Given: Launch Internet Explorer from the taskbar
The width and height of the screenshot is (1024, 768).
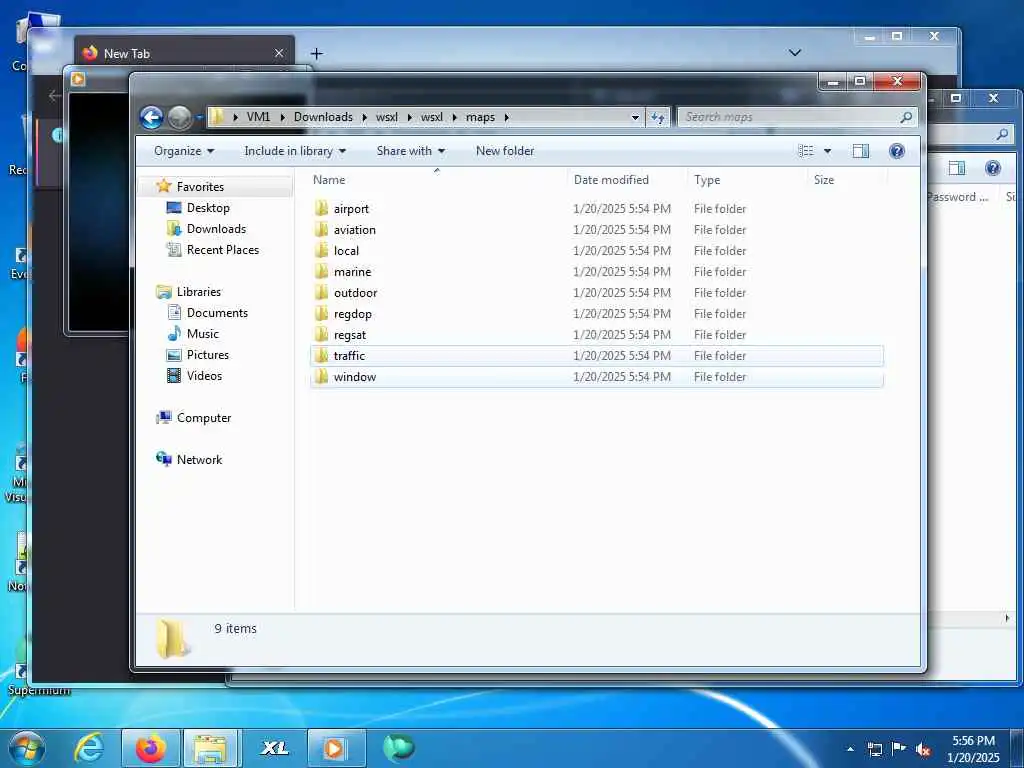Looking at the screenshot, I should [x=88, y=748].
